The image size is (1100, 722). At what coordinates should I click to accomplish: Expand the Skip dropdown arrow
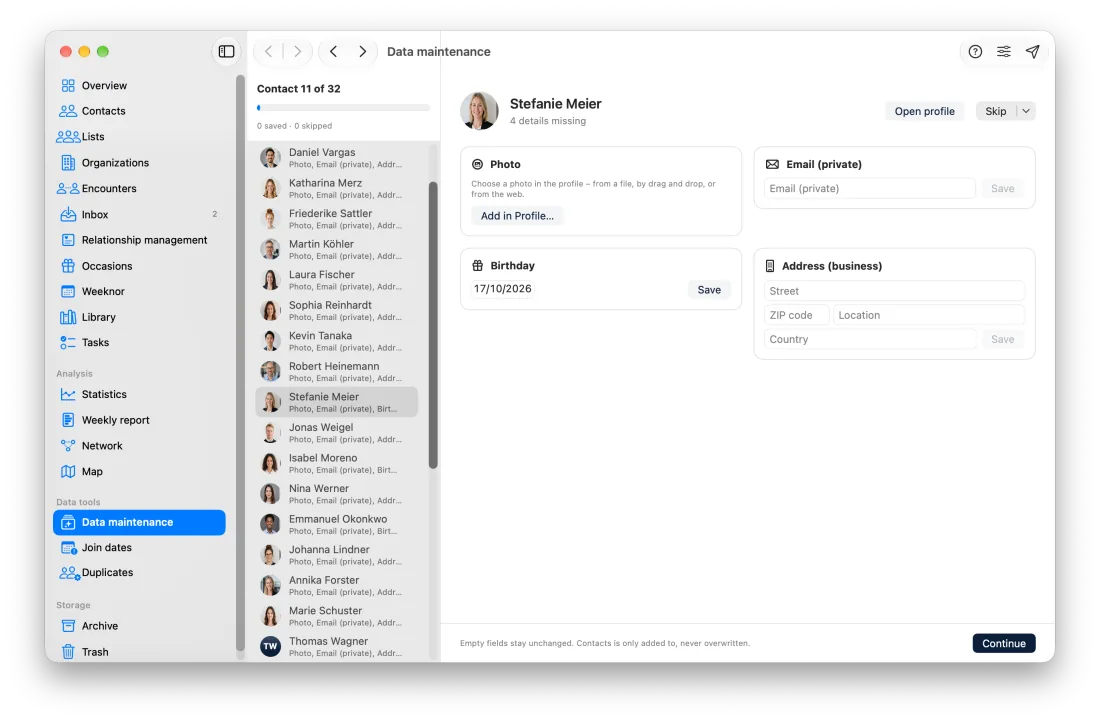coord(1026,111)
